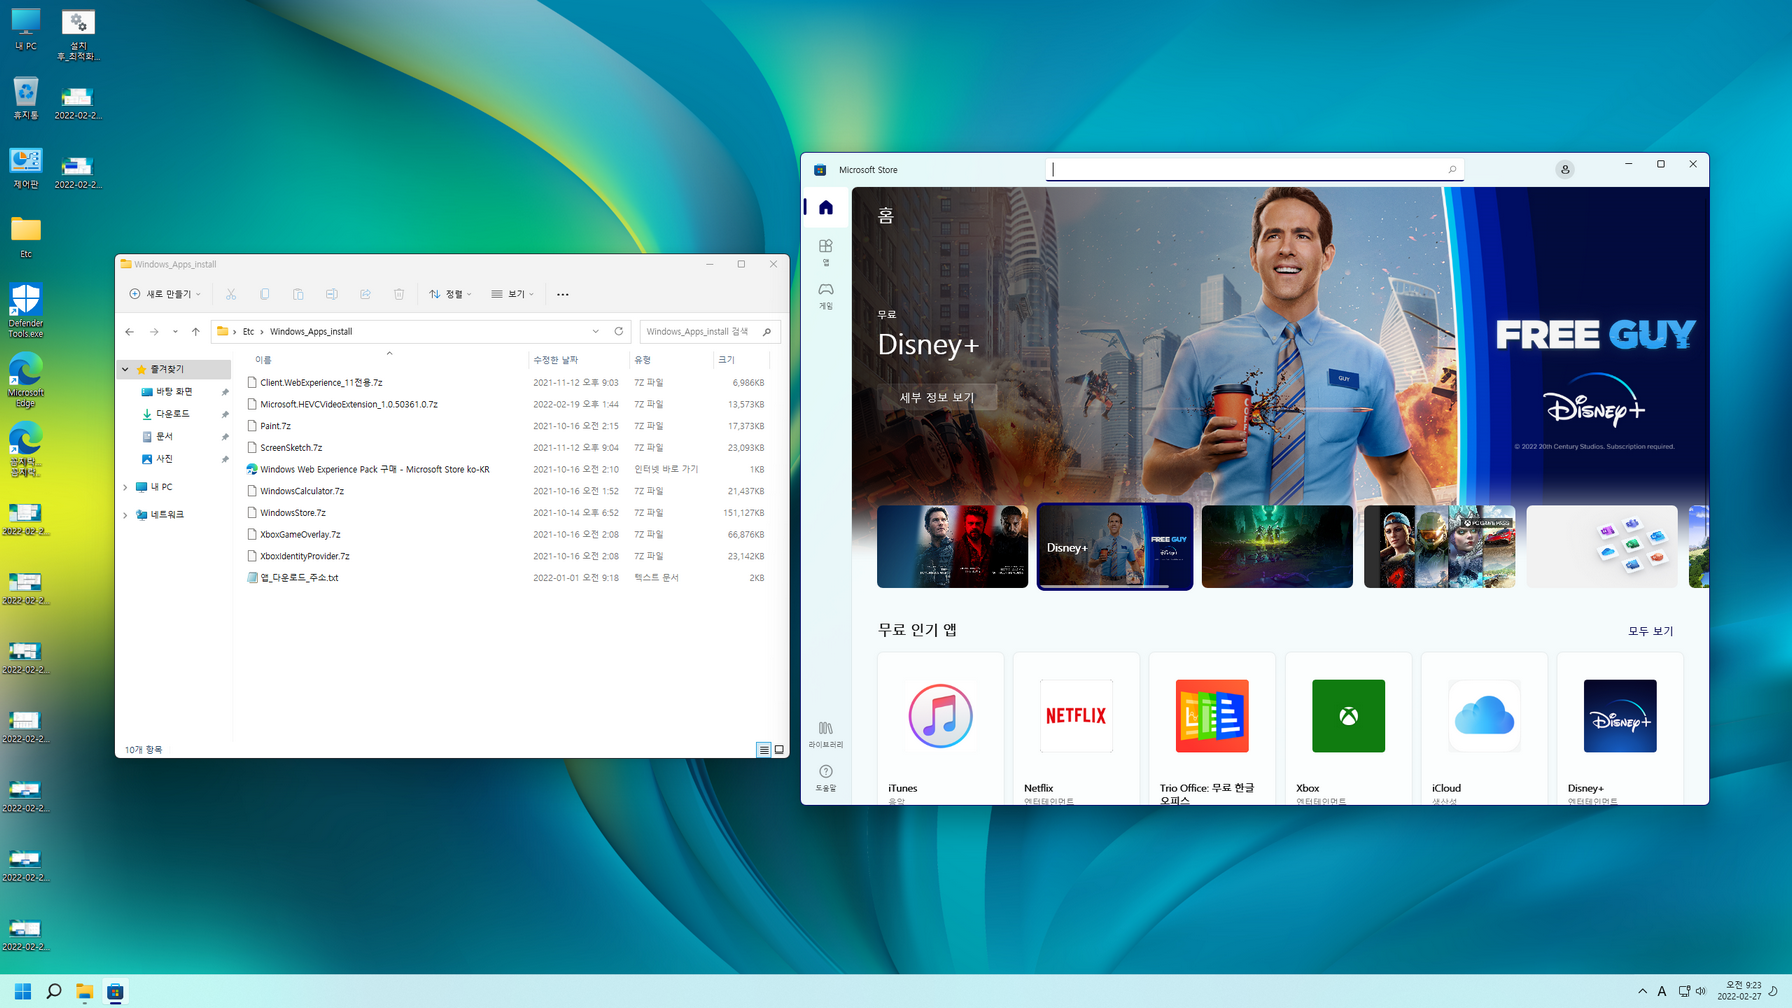
Task: Click the Forward arrow in File Explorer
Action: coord(154,332)
